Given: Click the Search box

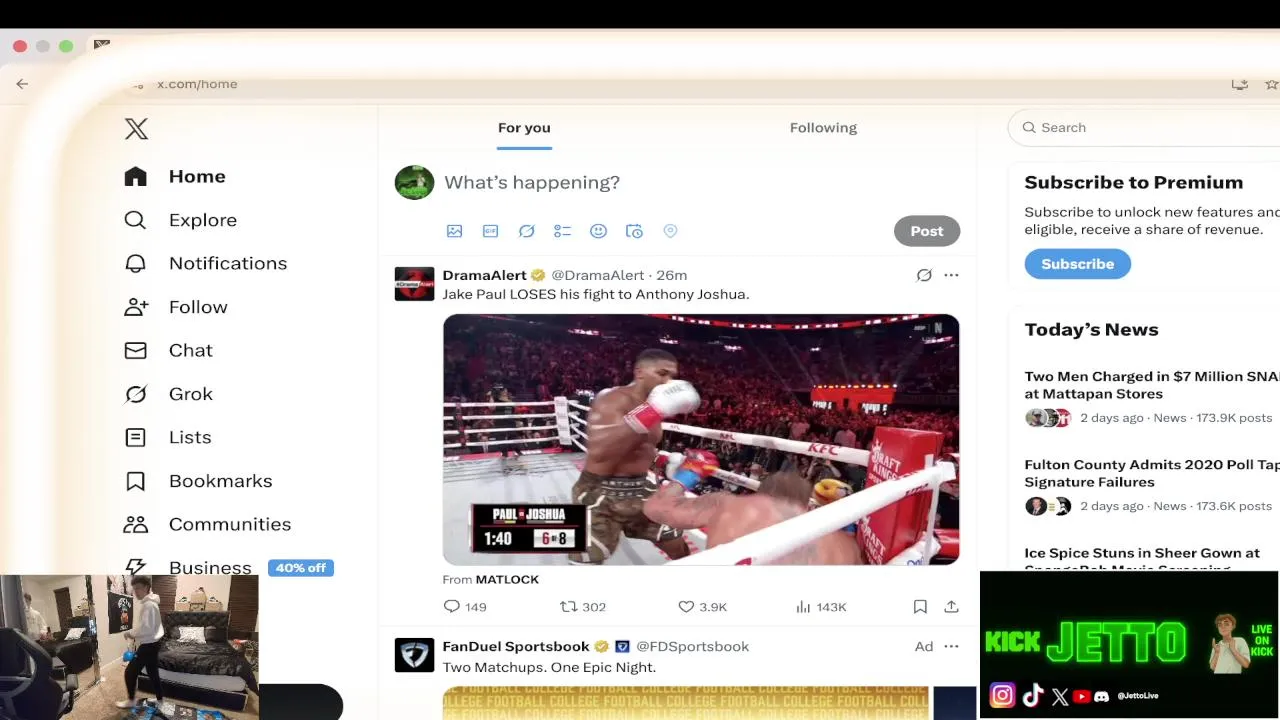Looking at the screenshot, I should [x=1144, y=127].
